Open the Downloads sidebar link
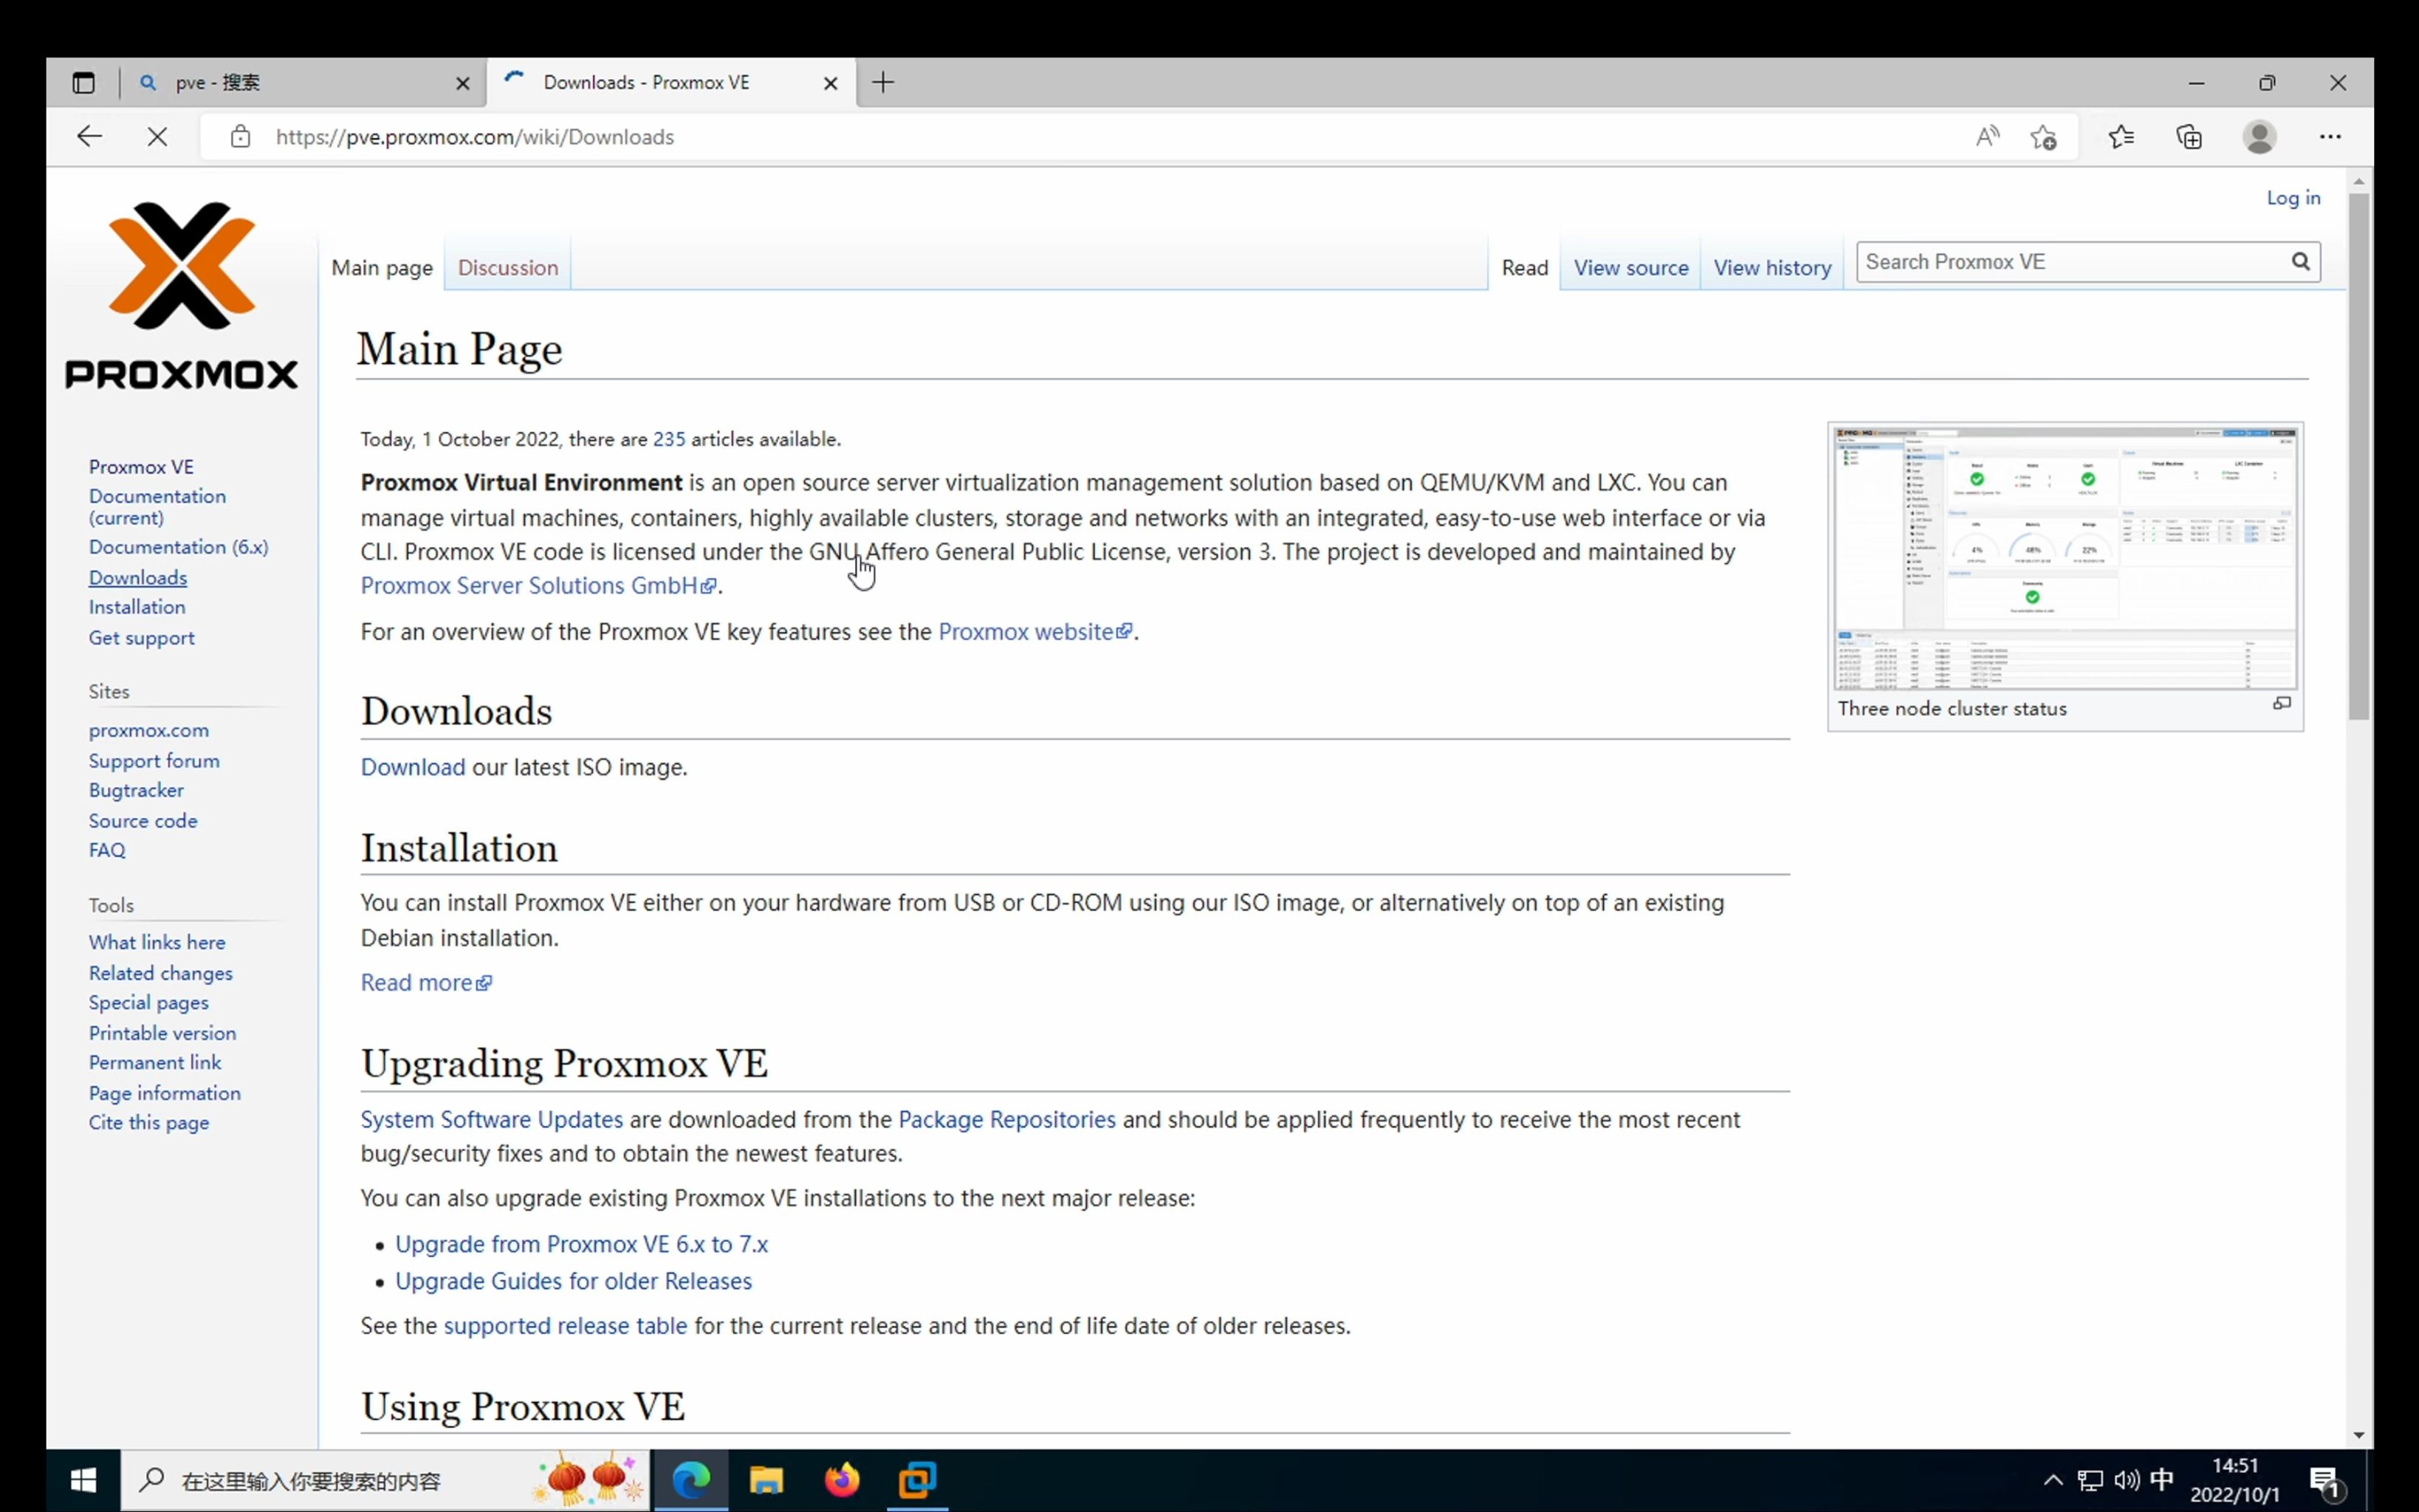The image size is (2419, 1512). click(138, 577)
